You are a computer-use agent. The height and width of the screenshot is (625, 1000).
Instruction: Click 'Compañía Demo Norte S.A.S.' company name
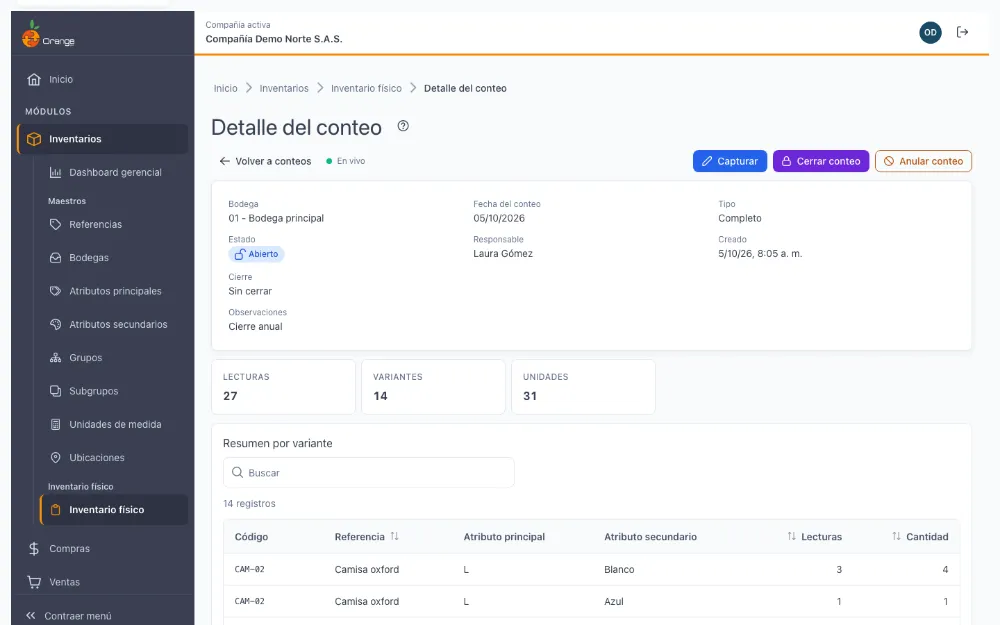click(274, 39)
